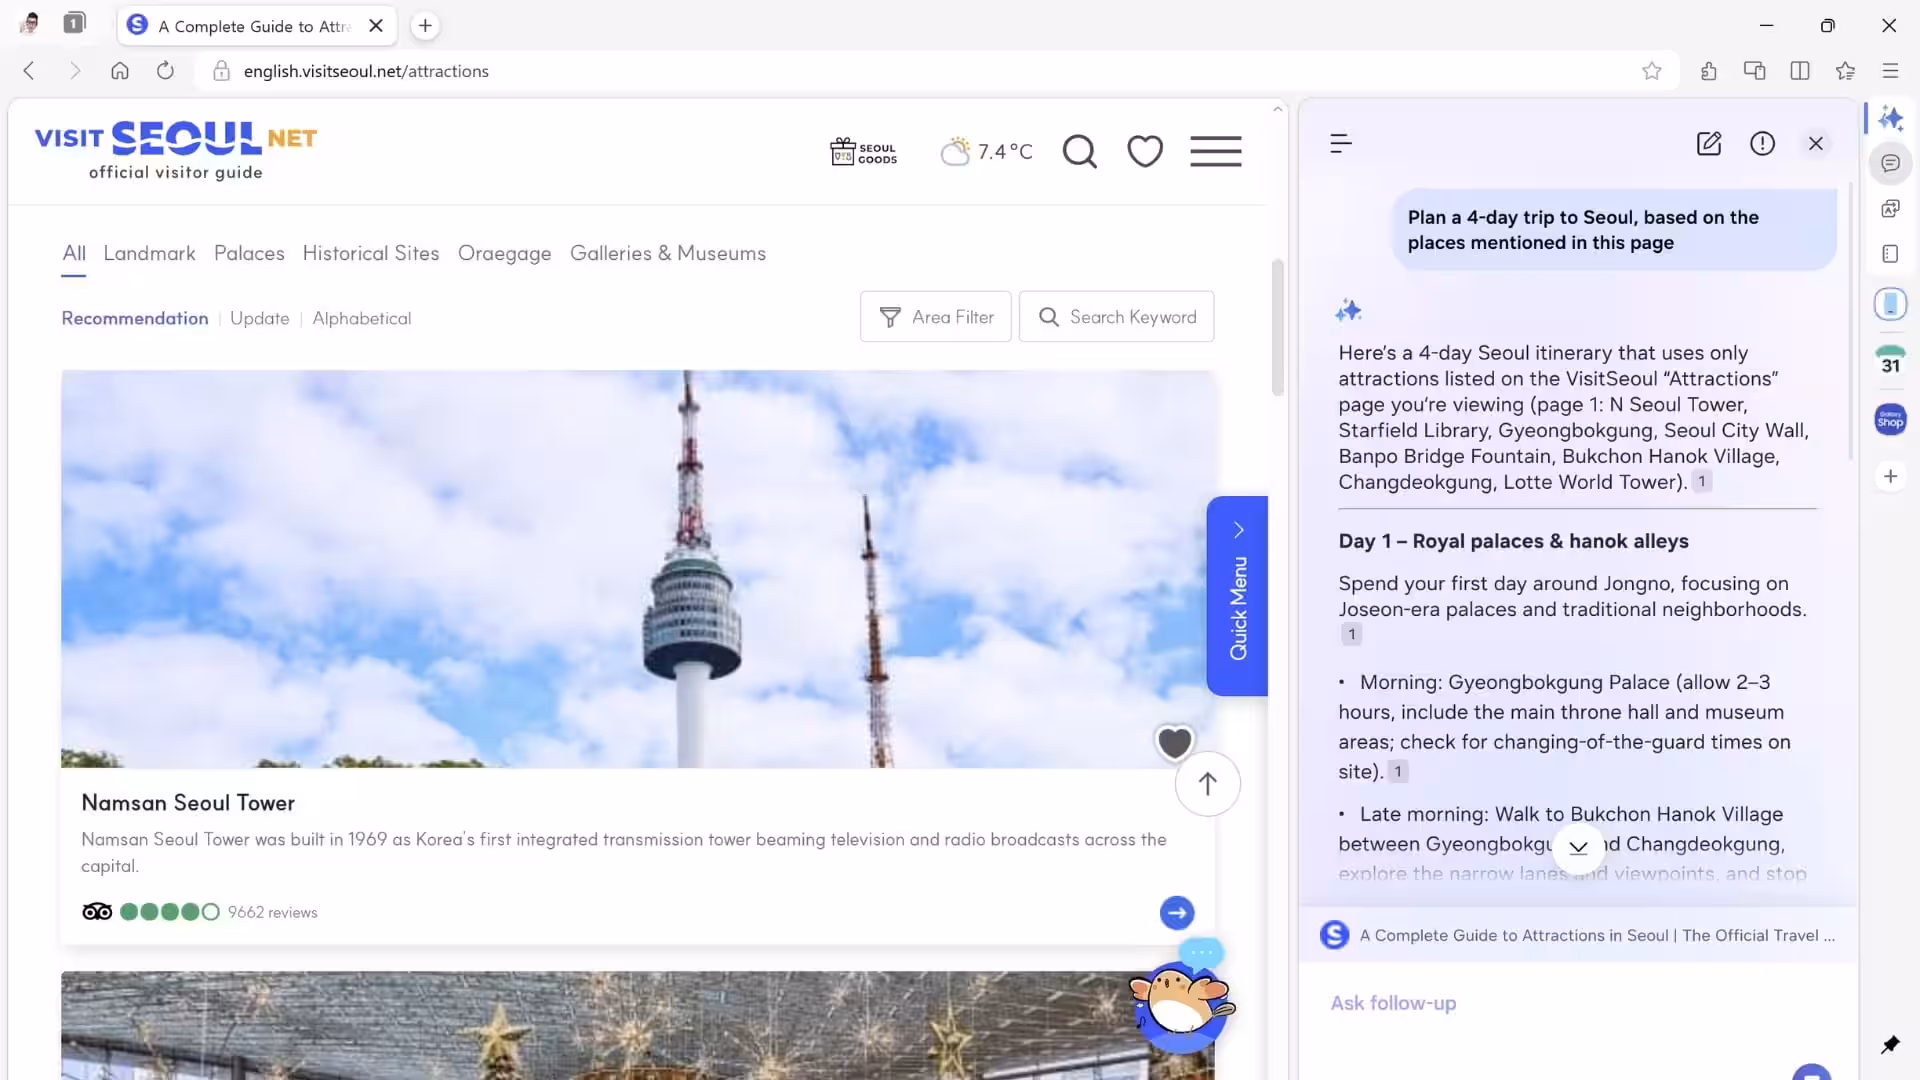The image size is (1920, 1080).
Task: Open the Seoul Goods icon in the header
Action: coord(863,151)
